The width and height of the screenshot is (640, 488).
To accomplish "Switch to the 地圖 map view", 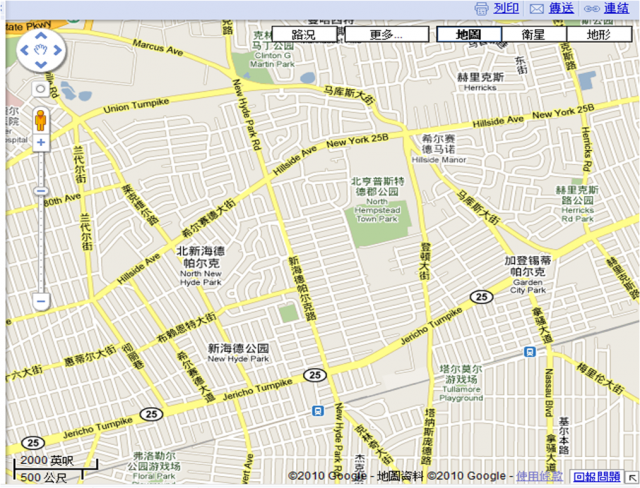I will (469, 34).
